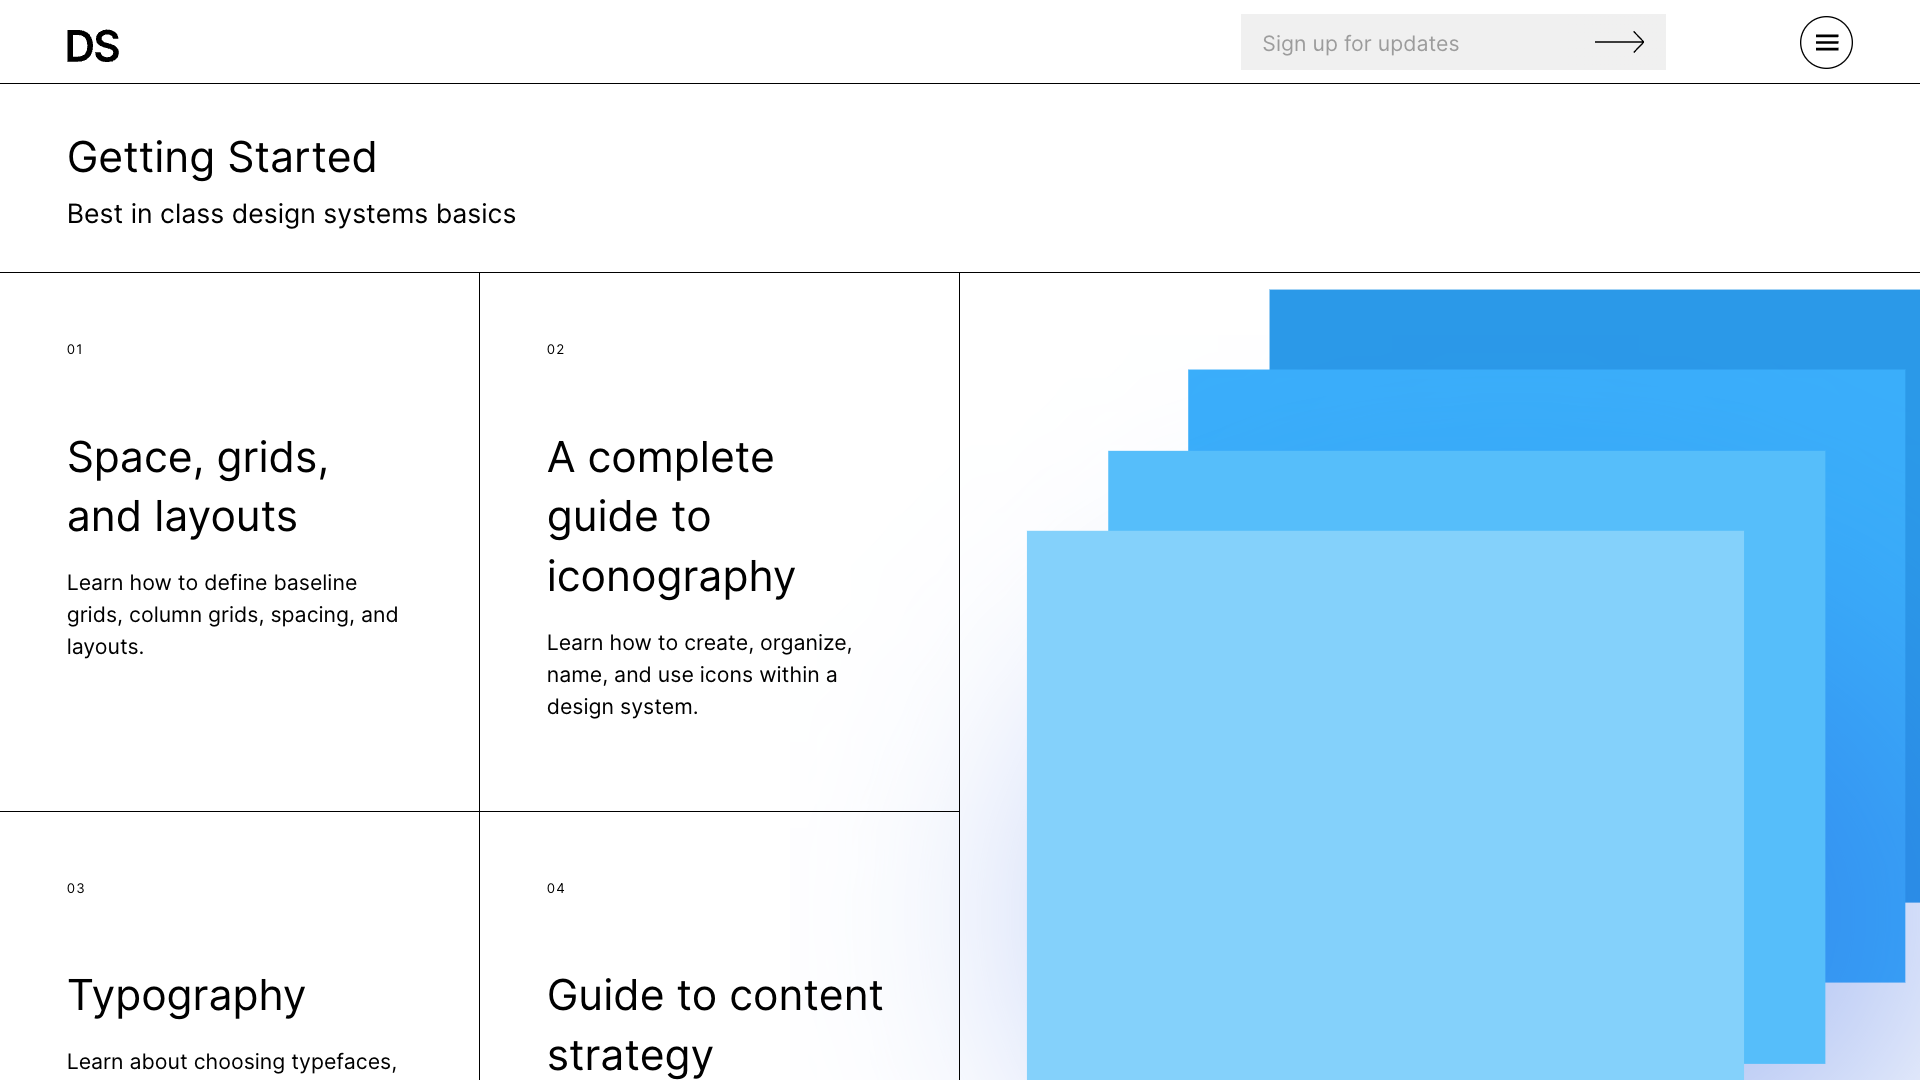Click Learn about choosing typefaces text

click(232, 1062)
